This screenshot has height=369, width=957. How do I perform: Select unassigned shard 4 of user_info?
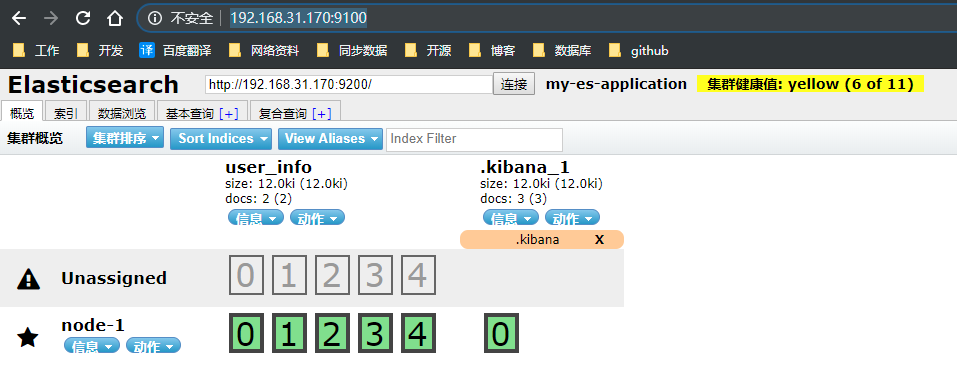coord(418,275)
